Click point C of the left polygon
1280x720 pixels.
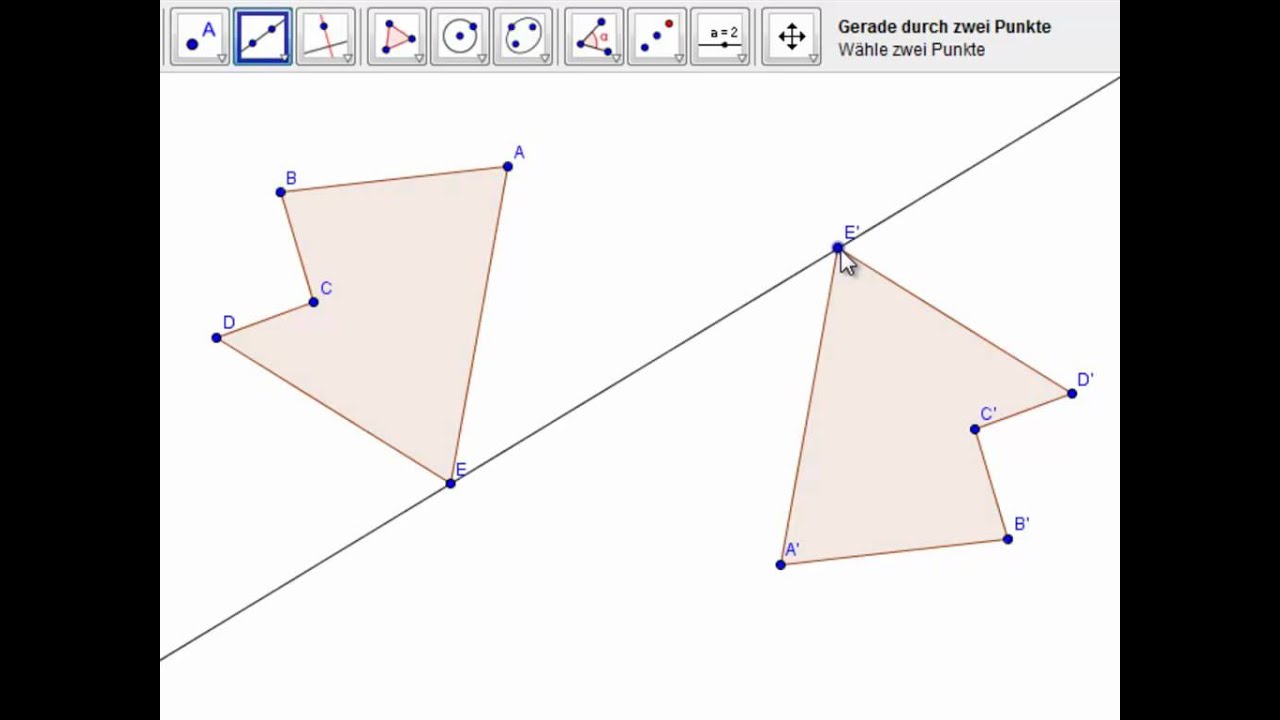coord(314,302)
